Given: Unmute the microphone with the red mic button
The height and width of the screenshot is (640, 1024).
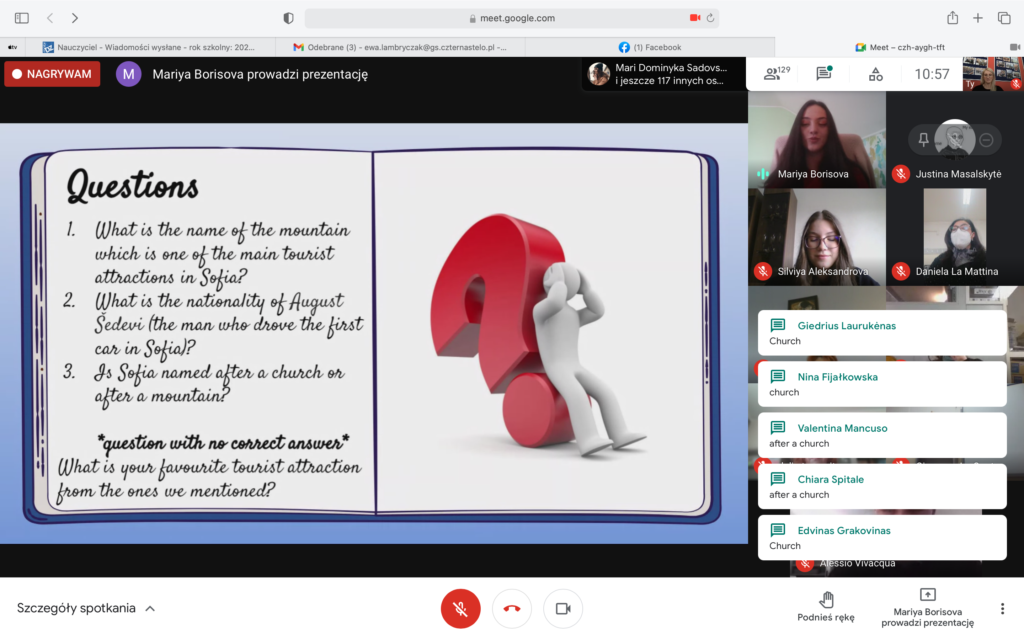Looking at the screenshot, I should tap(461, 608).
